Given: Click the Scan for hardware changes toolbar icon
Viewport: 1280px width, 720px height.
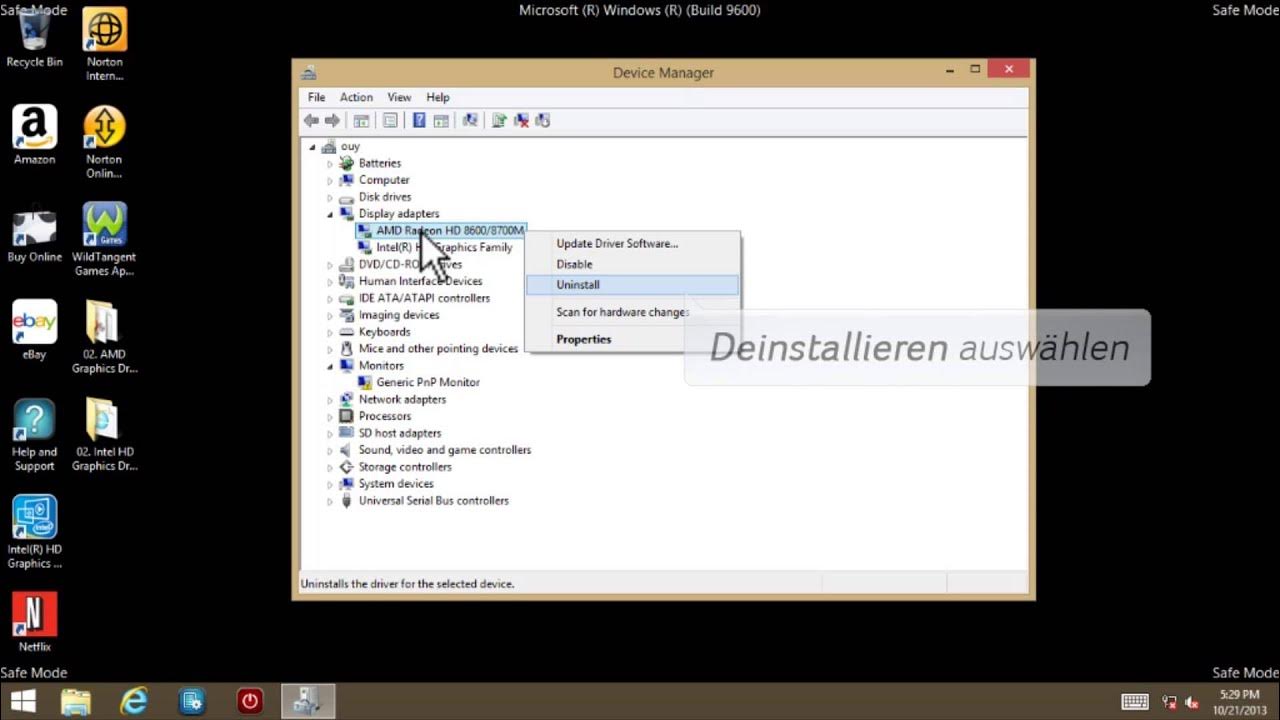Looking at the screenshot, I should [x=469, y=121].
